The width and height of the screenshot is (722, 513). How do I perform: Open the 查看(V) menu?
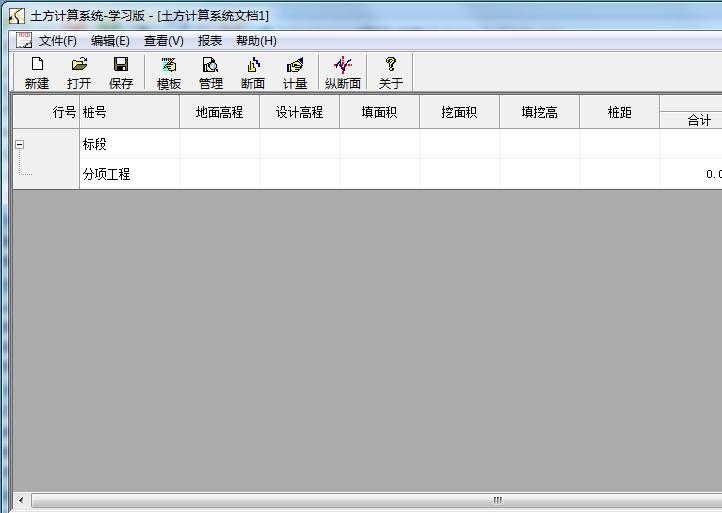point(163,41)
